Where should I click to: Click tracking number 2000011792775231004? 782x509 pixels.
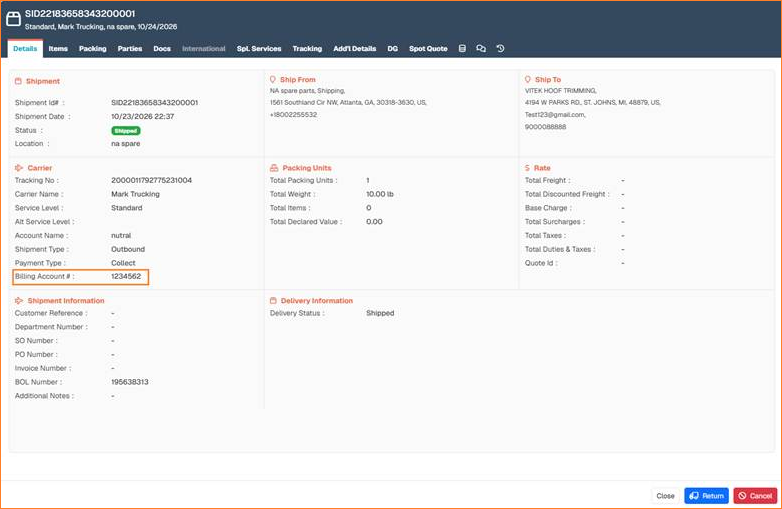[152, 180]
